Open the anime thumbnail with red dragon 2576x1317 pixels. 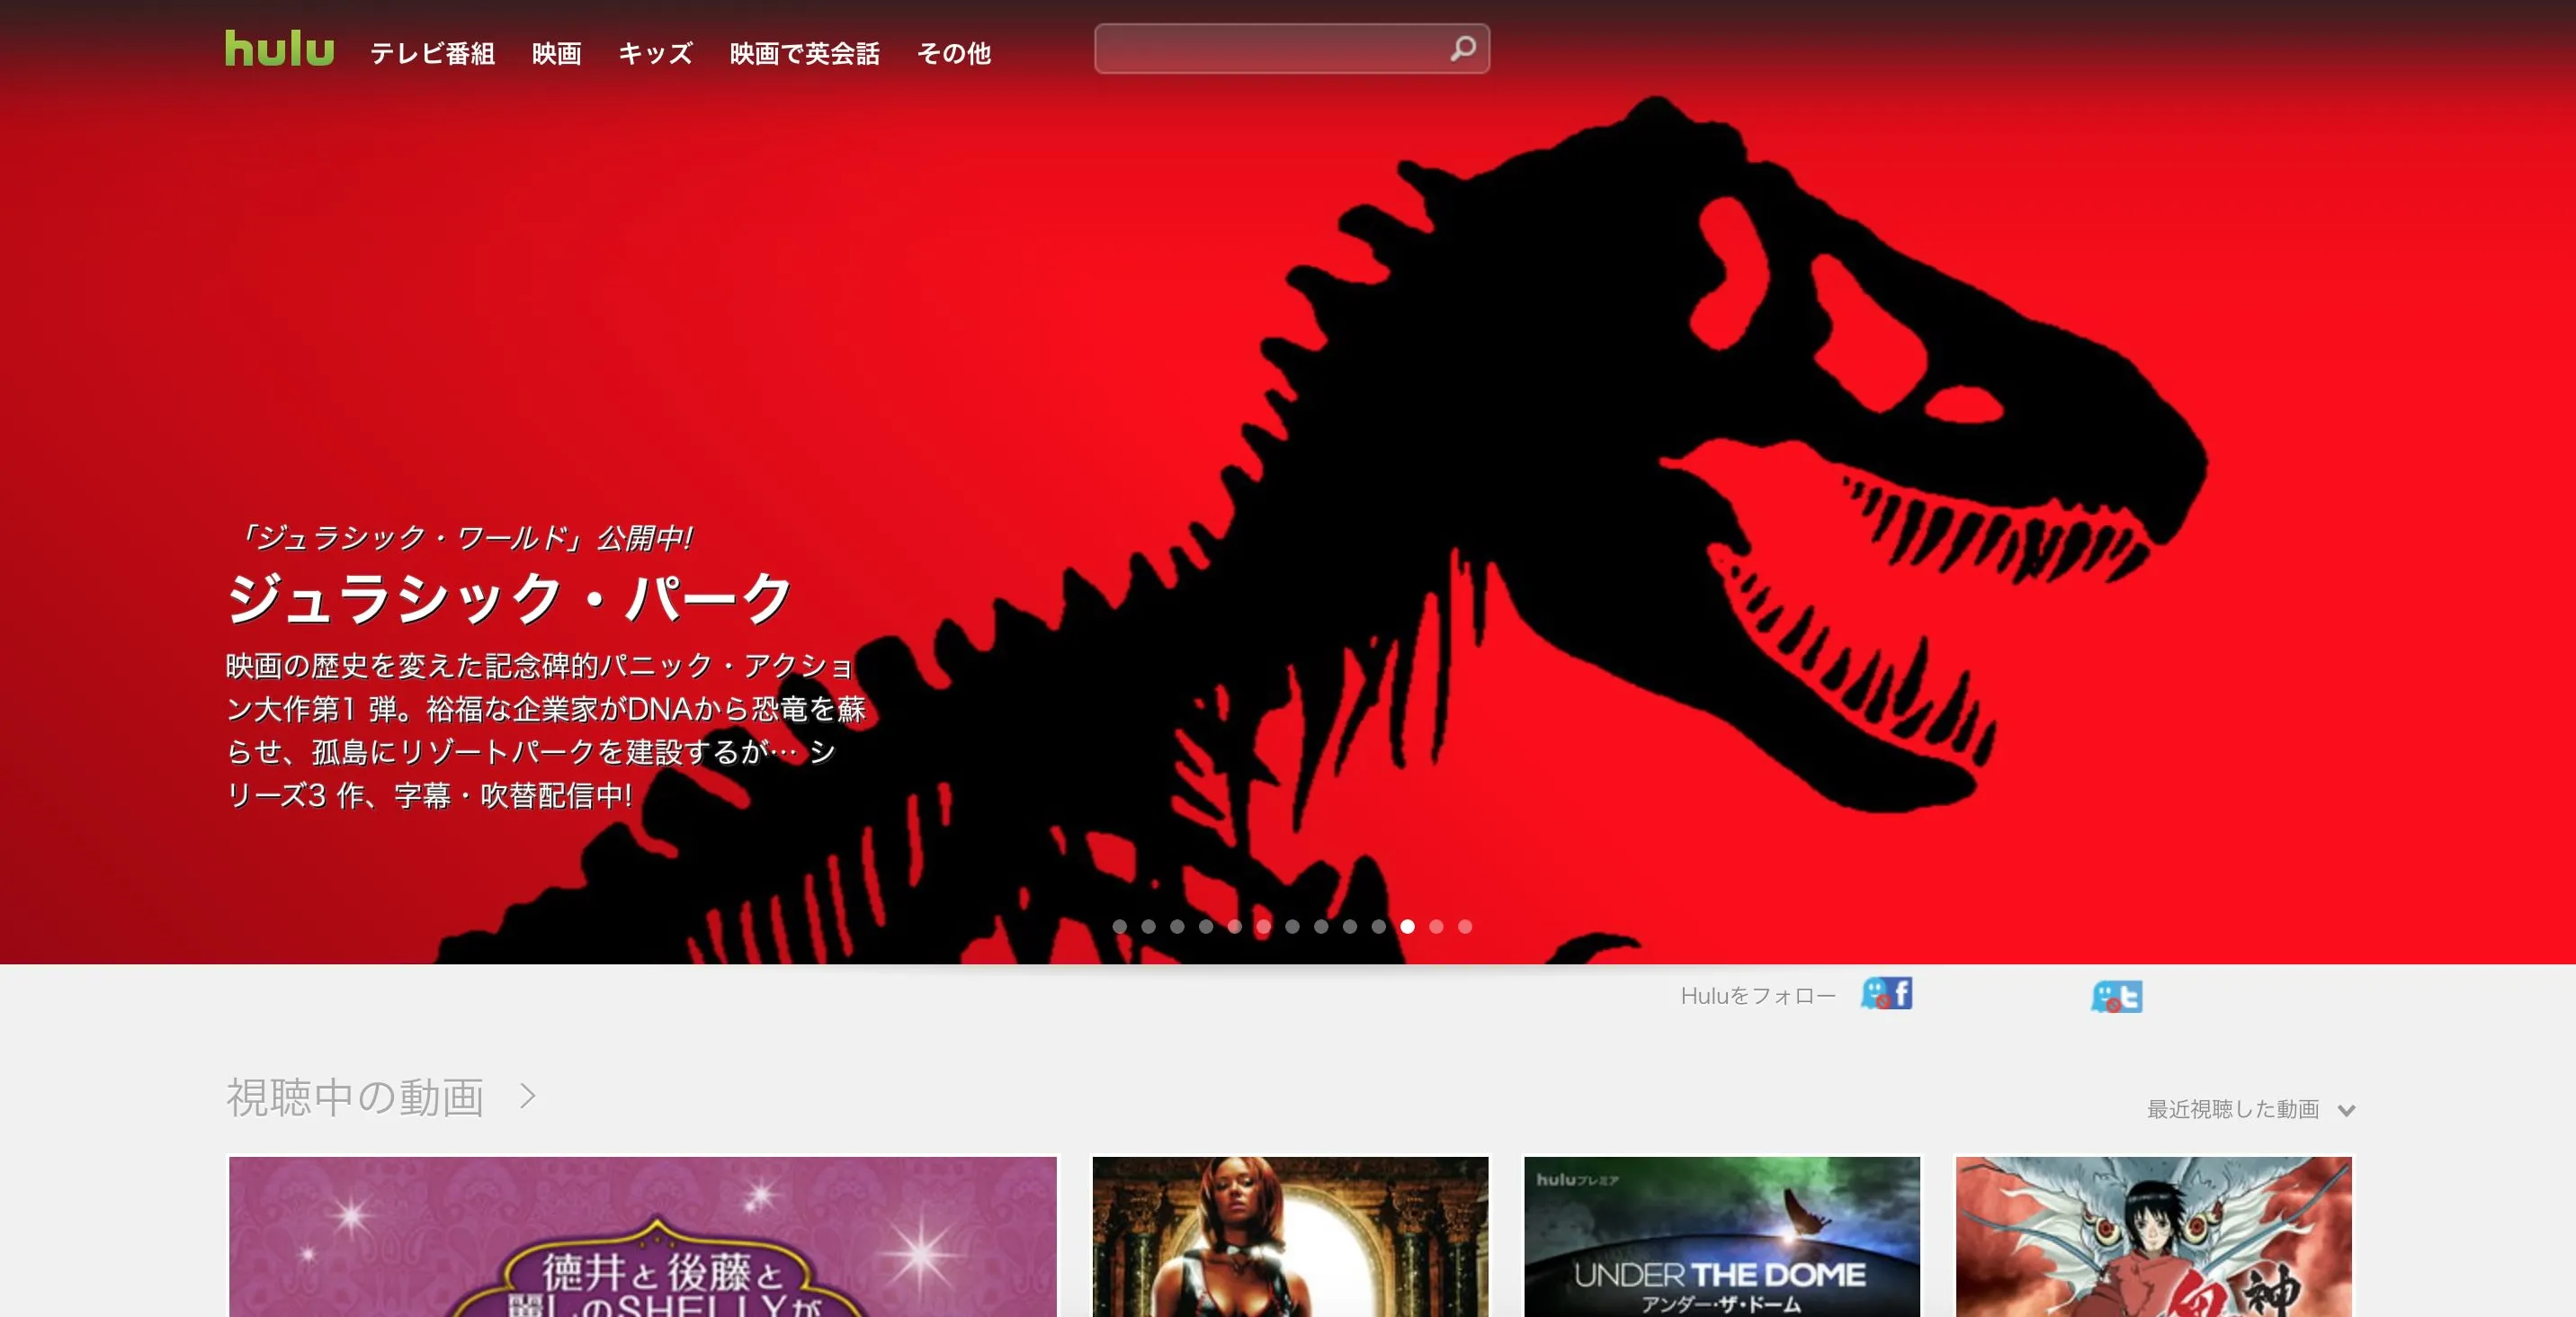coord(2154,1237)
